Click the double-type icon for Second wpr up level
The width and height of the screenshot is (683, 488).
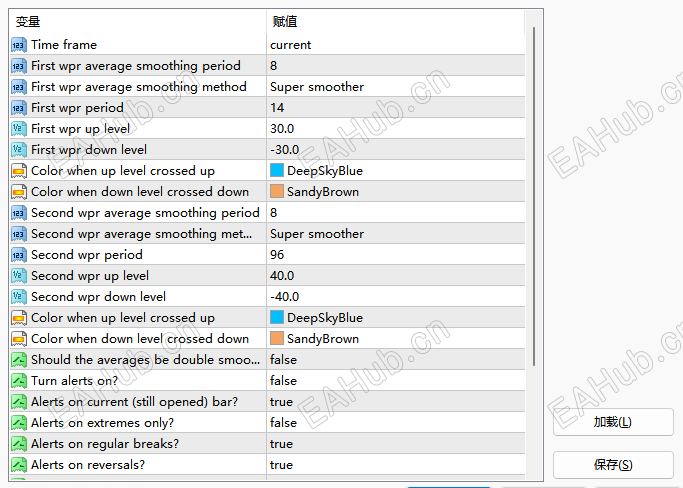click(x=19, y=275)
